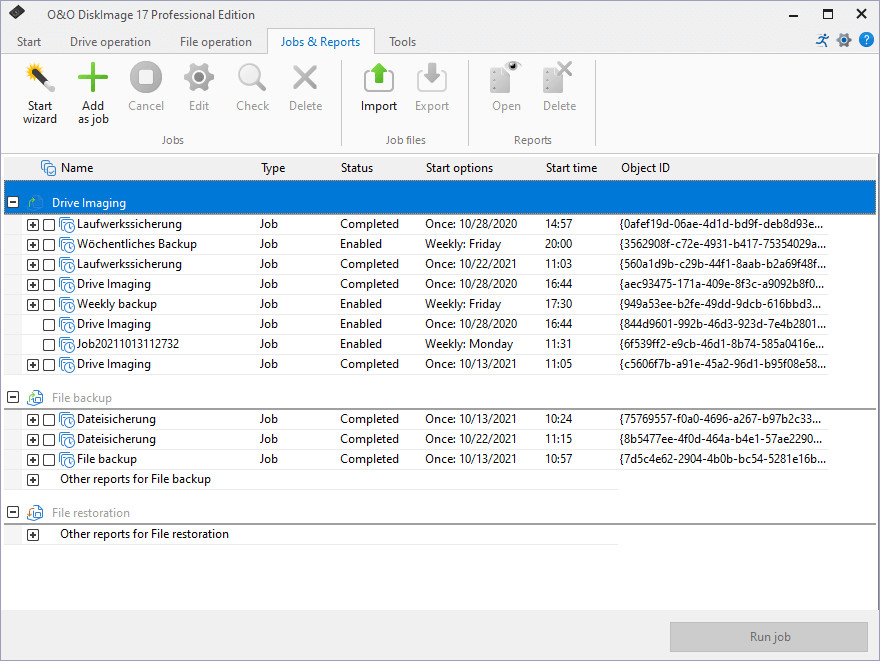Tick checkbox for Drive Imaging started 11:05
The image size is (880, 661).
tap(49, 365)
